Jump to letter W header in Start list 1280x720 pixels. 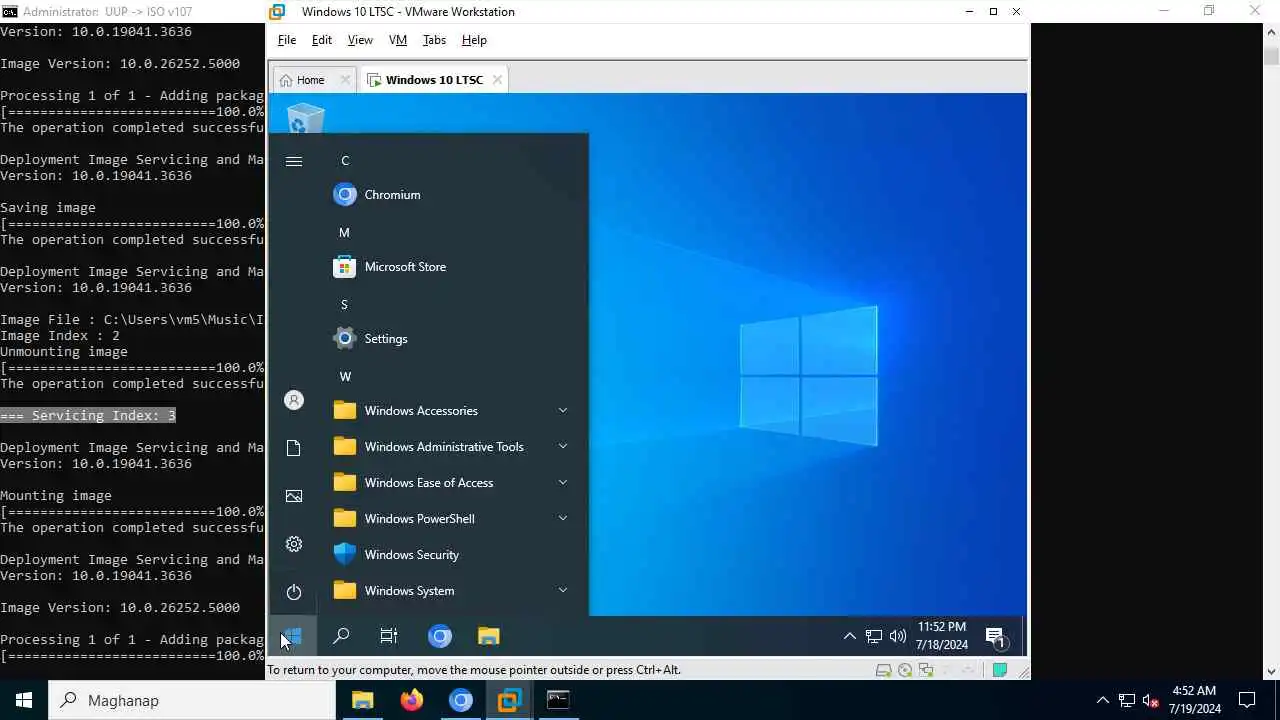[345, 377]
